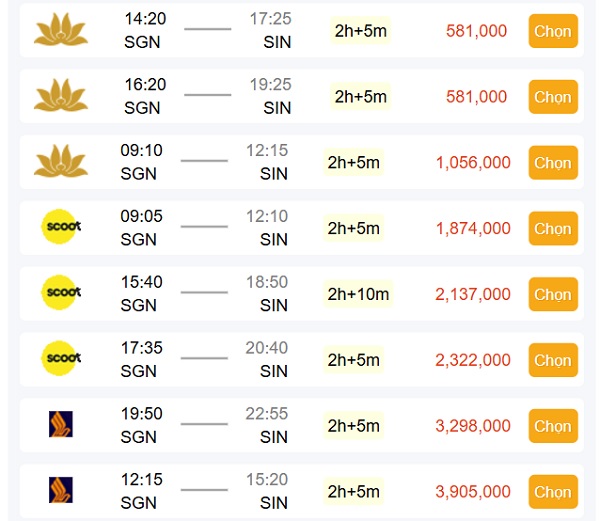Select the 1,874,000 Scoot flight Chọn button

[x=552, y=228]
